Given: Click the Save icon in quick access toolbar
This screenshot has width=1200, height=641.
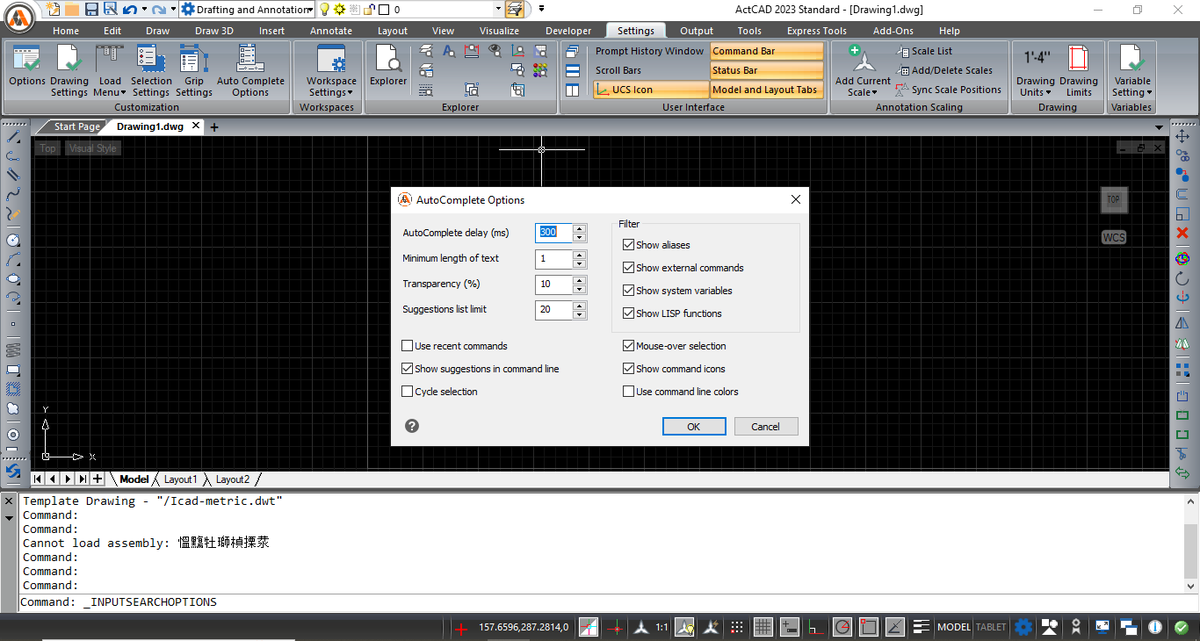Looking at the screenshot, I should tap(92, 9).
